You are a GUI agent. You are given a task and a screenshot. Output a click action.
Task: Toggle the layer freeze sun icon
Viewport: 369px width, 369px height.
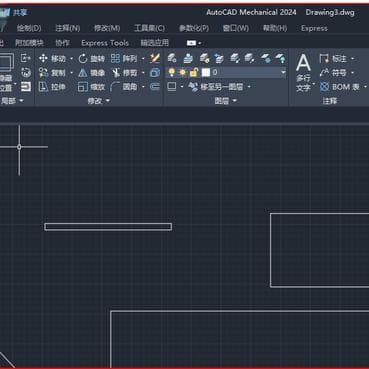[183, 72]
